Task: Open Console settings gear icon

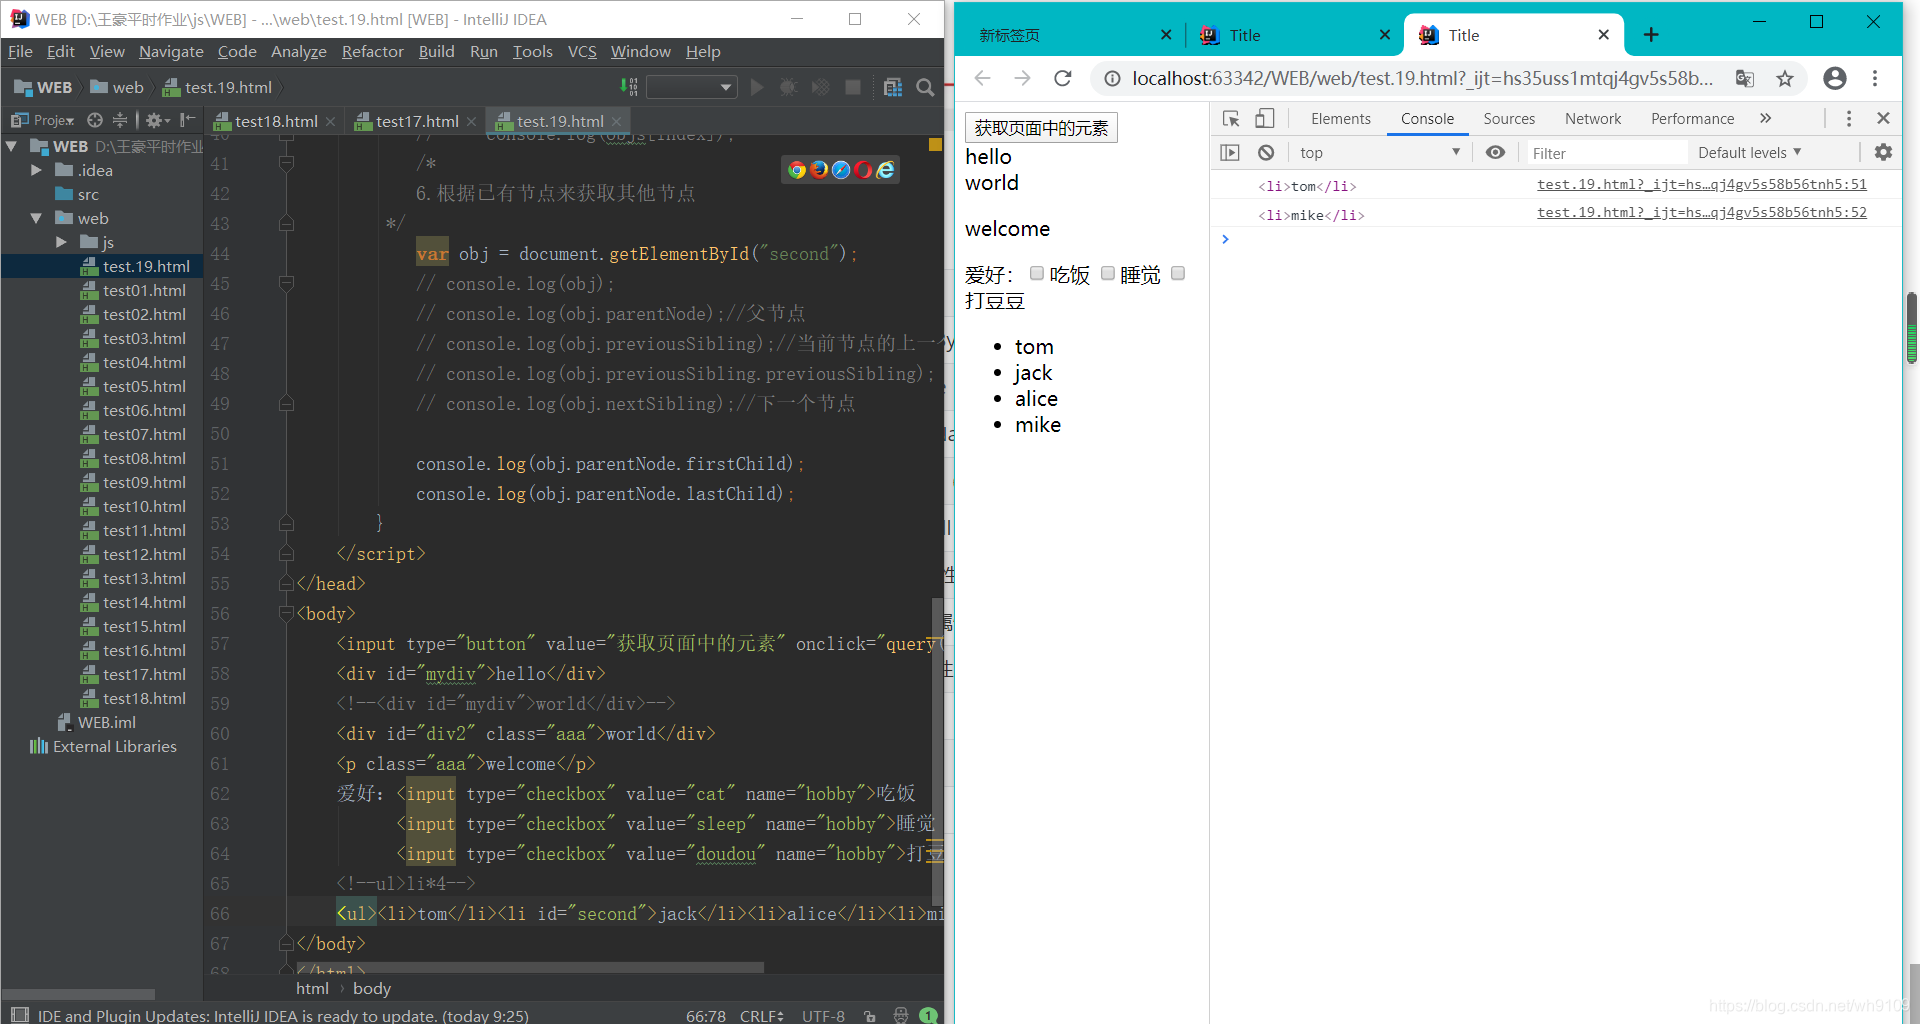Action: click(1883, 152)
